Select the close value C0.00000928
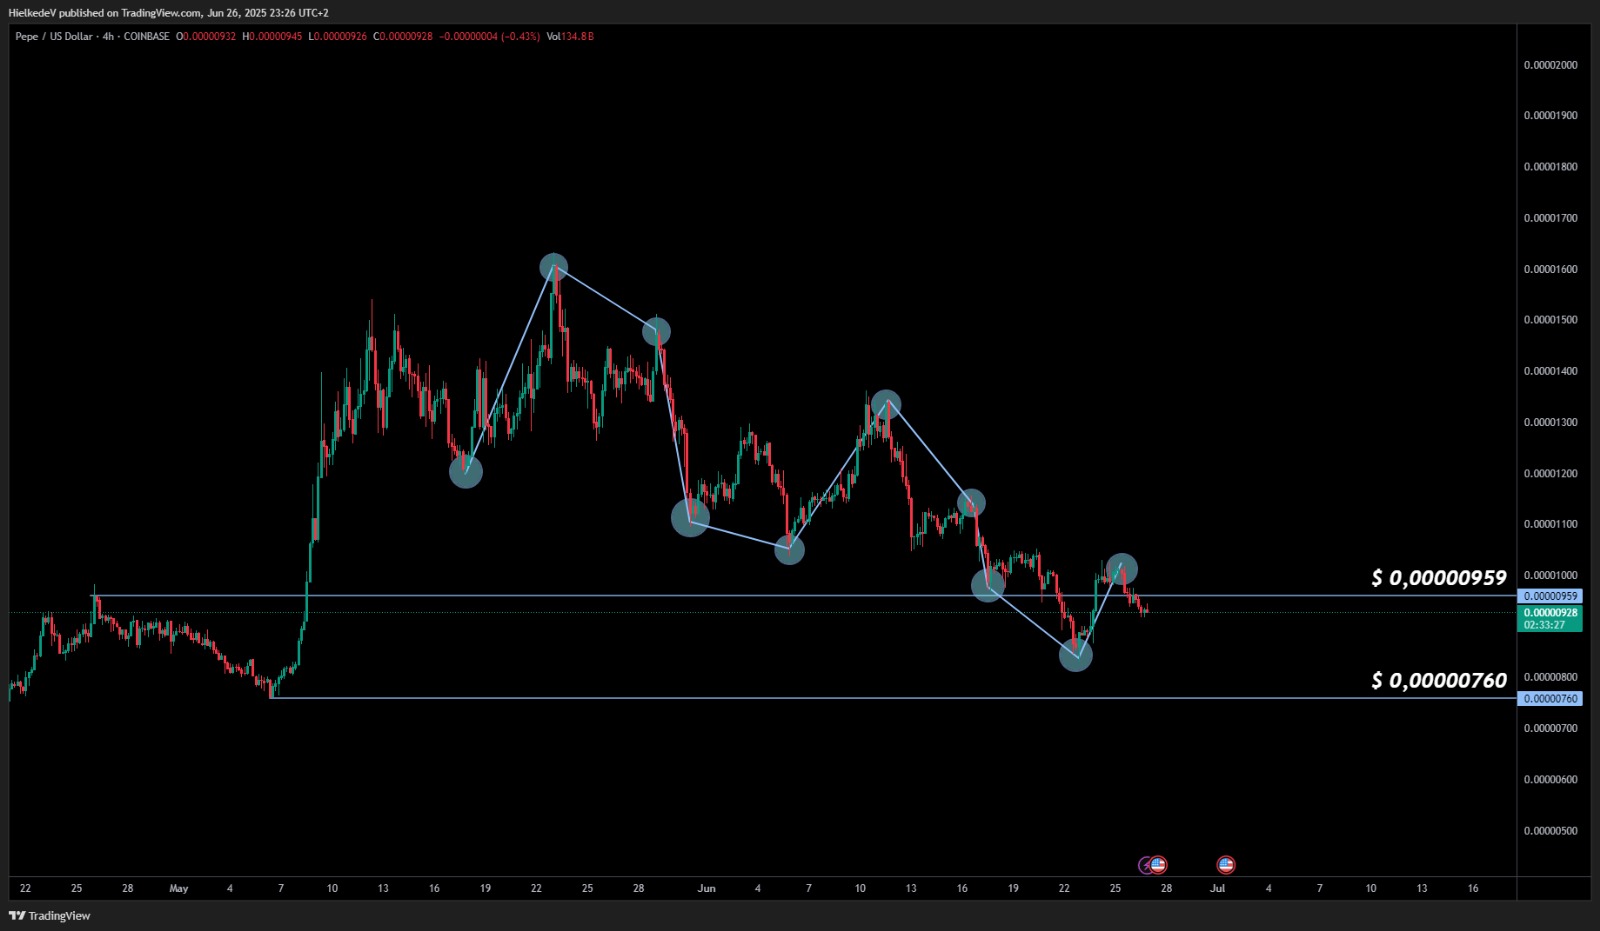 pyautogui.click(x=403, y=36)
